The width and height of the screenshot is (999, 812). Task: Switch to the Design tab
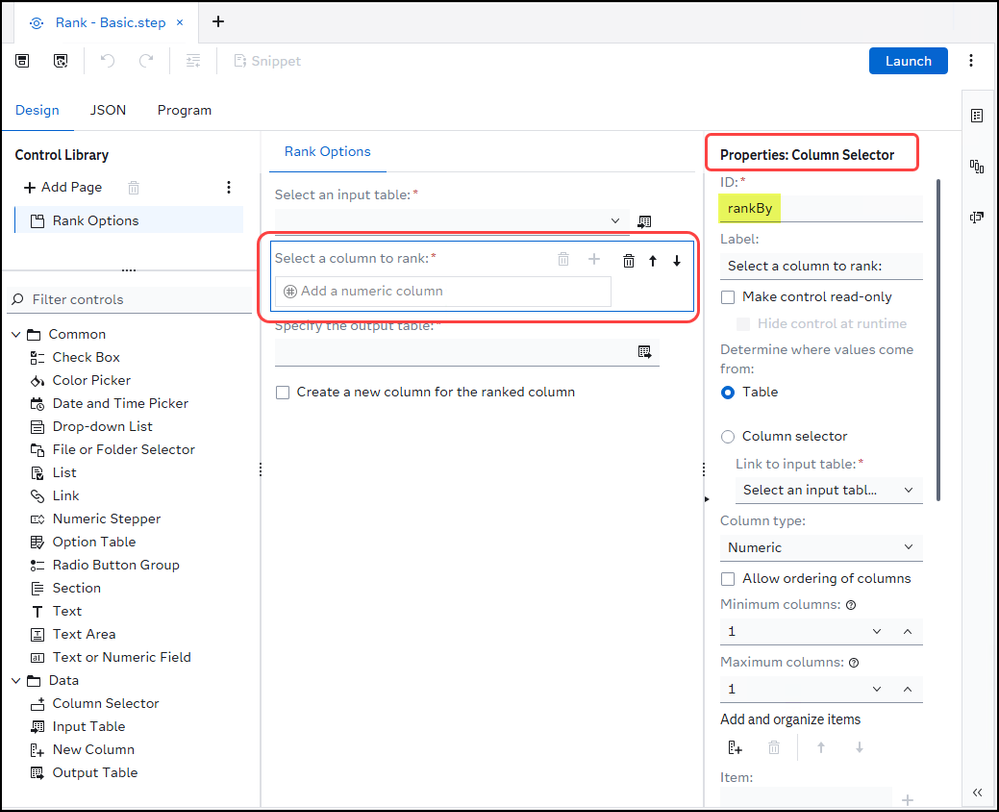pos(37,110)
